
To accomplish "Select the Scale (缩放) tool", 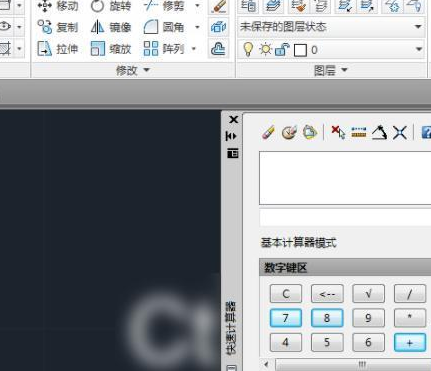I will (111, 49).
